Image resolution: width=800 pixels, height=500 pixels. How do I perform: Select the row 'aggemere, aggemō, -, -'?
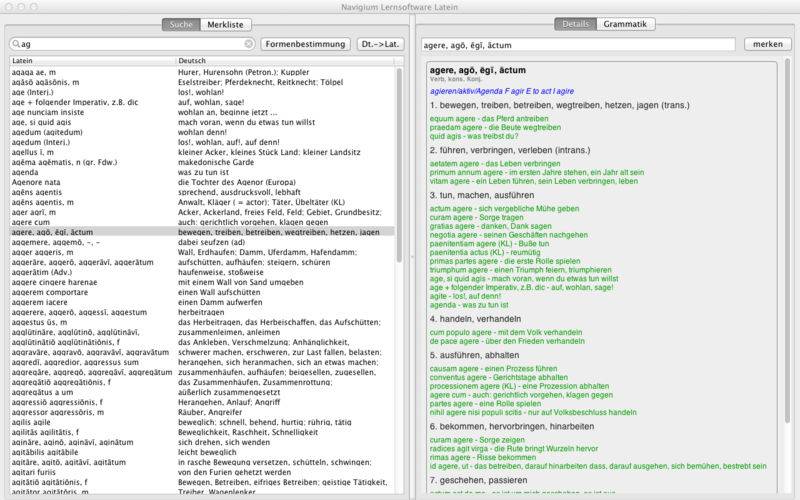[x=202, y=242]
